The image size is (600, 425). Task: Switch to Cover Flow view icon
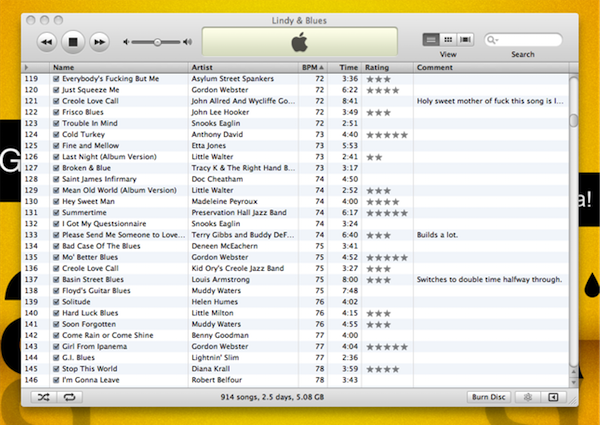[465, 39]
